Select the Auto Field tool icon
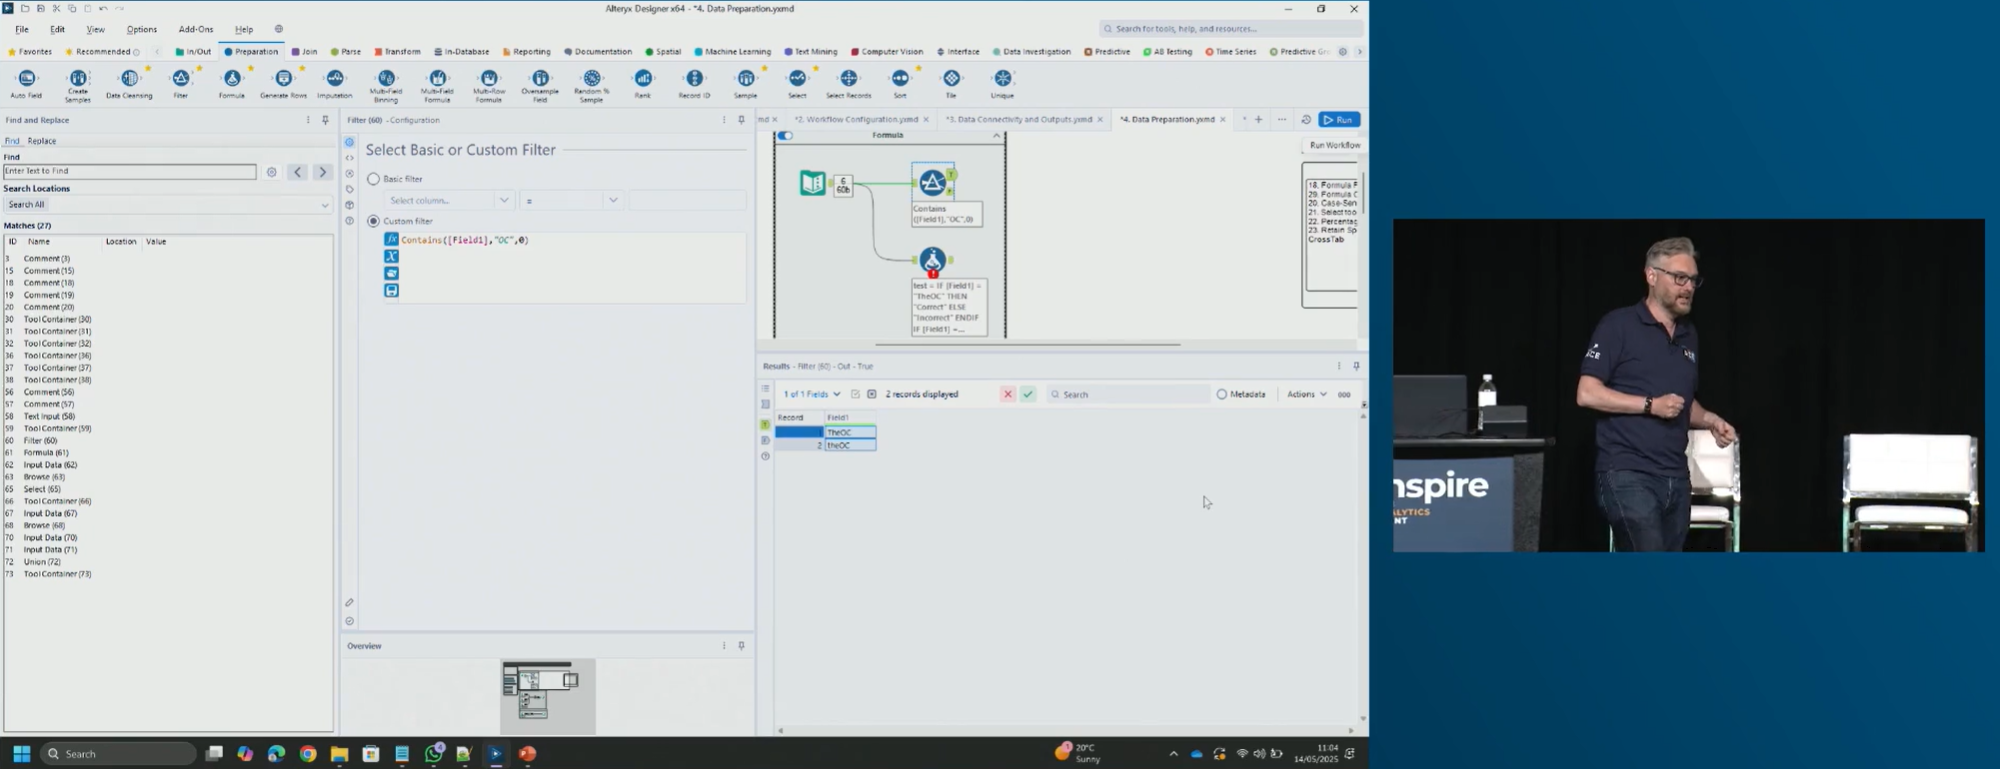 (26, 79)
